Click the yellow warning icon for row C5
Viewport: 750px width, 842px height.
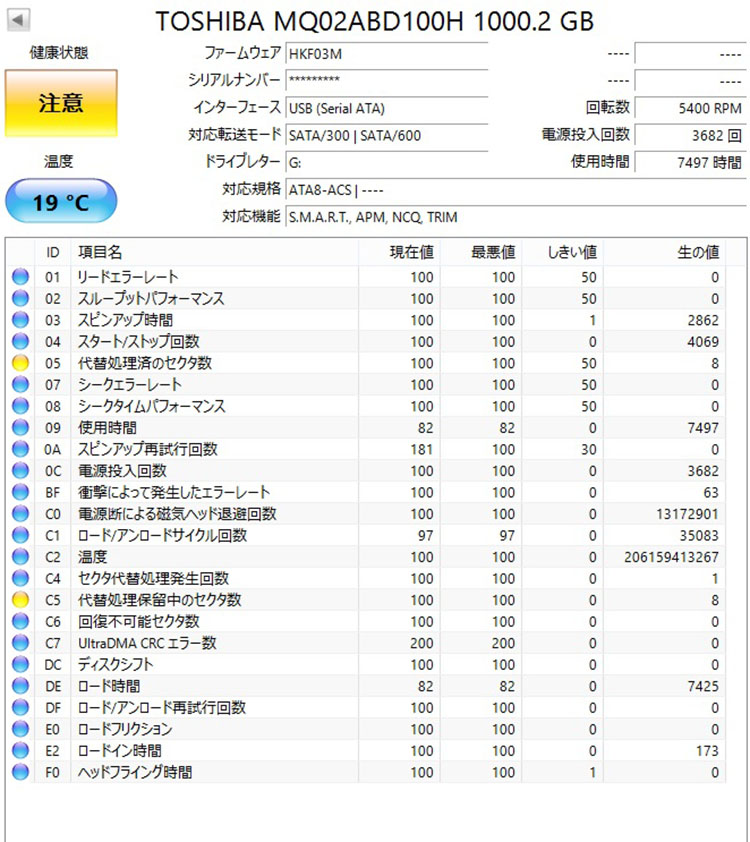click(20, 600)
